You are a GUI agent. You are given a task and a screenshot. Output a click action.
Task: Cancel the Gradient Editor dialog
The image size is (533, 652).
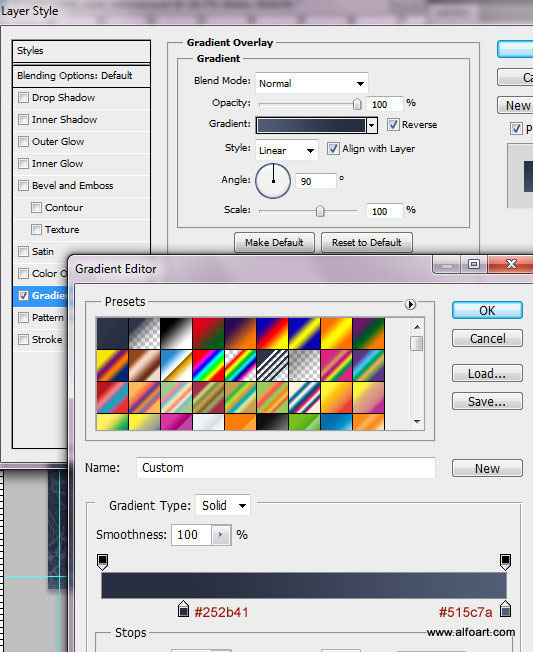point(487,338)
